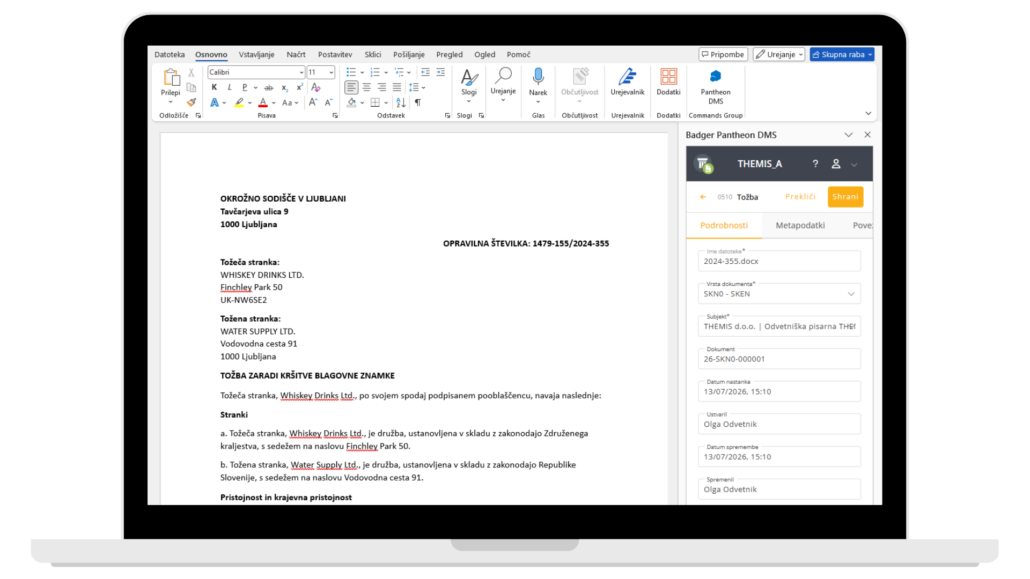Open the Datoteka menu tab
Image resolution: width=1030 pixels, height=579 pixels.
pyautogui.click(x=169, y=55)
